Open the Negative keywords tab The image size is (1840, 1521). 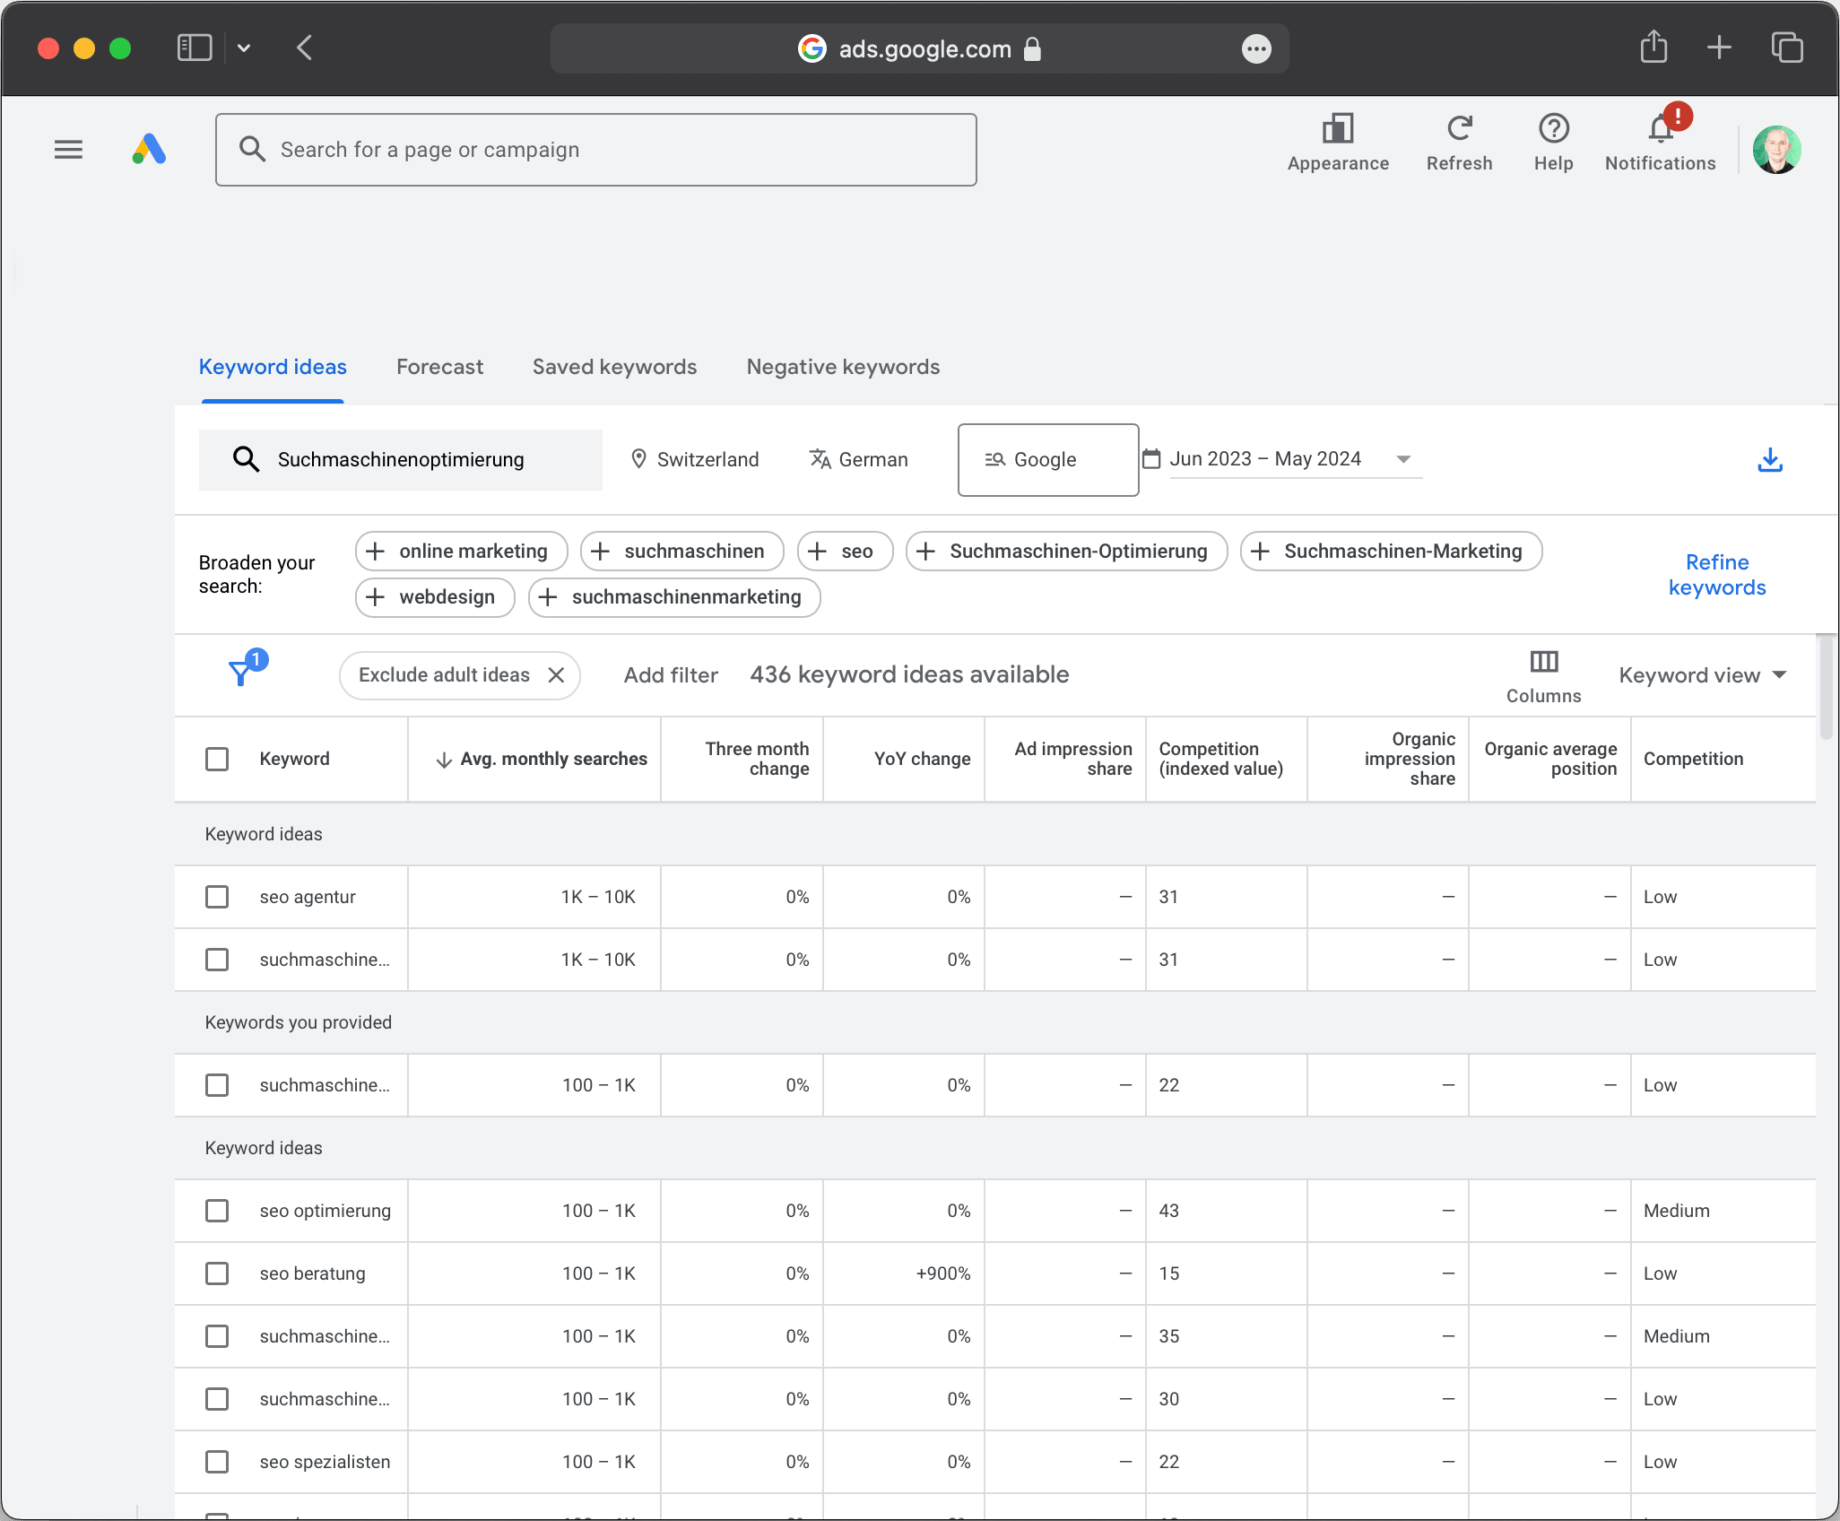click(841, 367)
